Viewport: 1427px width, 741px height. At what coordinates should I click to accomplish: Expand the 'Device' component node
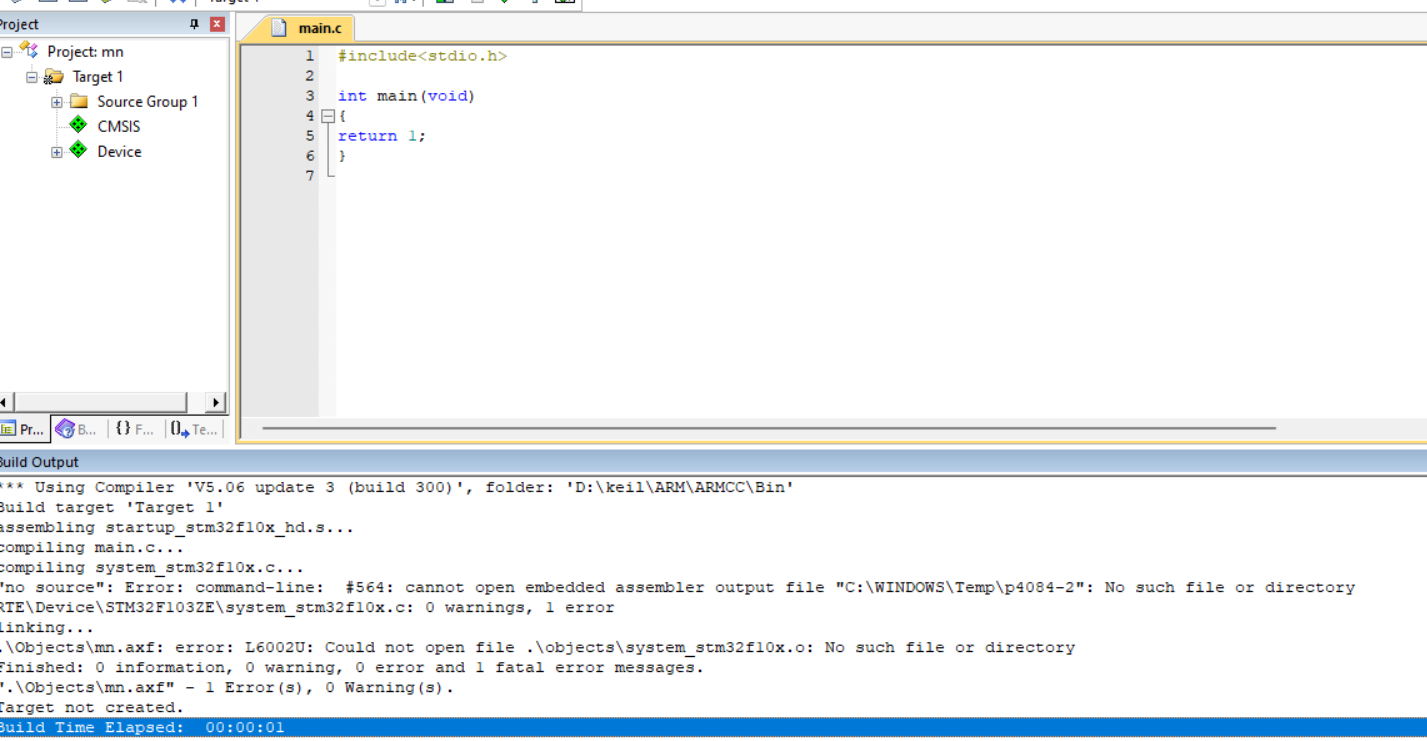point(57,152)
